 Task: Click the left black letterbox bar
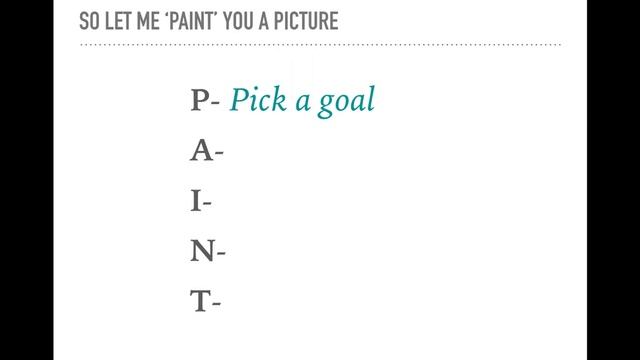[x=27, y=180]
